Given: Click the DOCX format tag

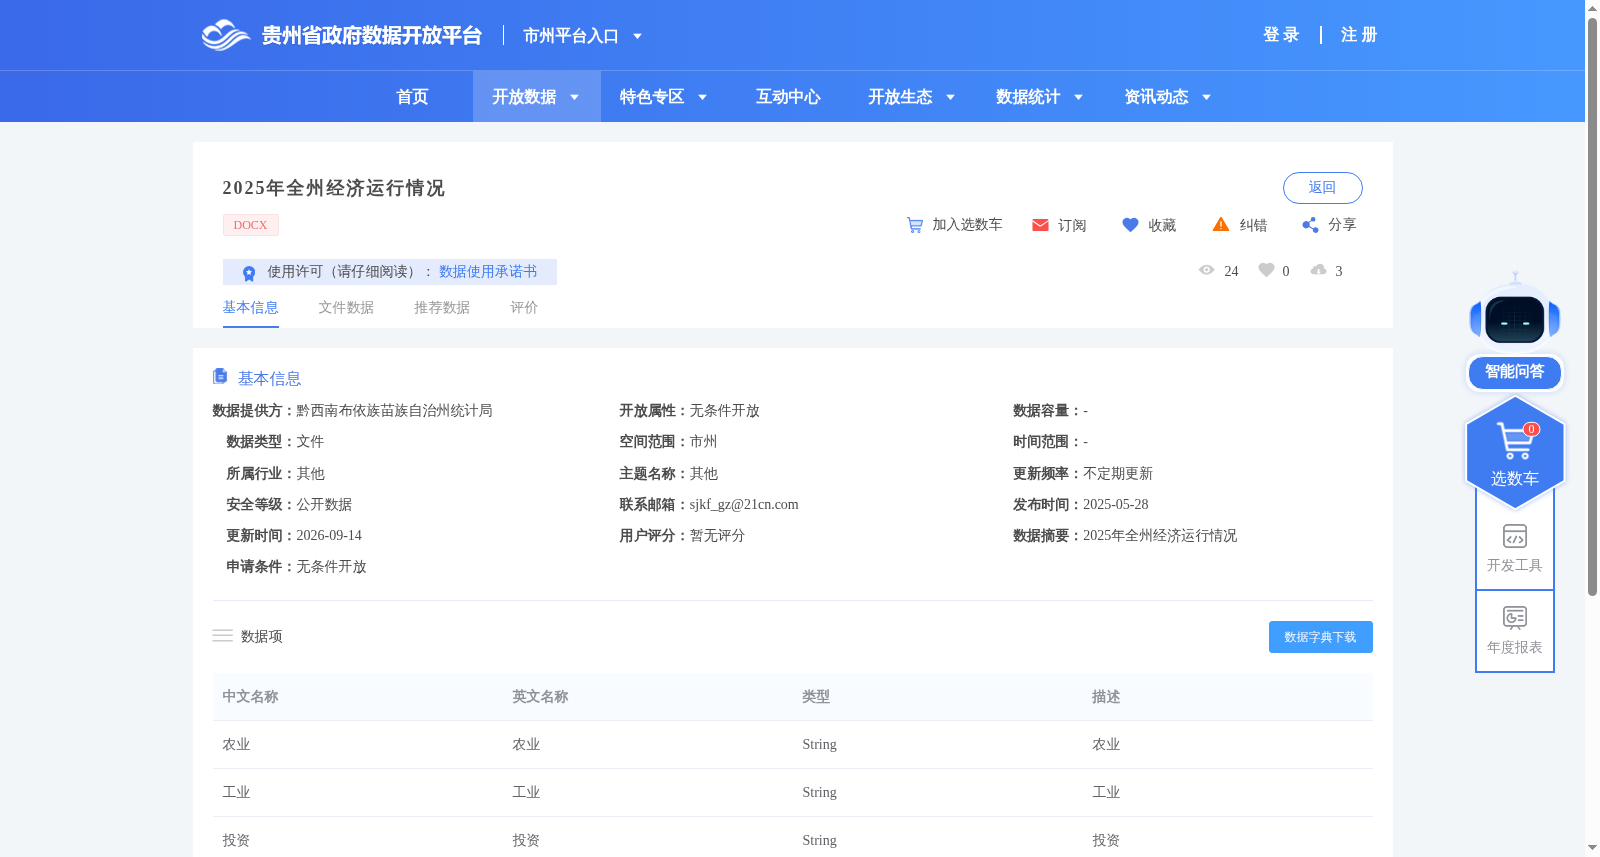Looking at the screenshot, I should coord(250,225).
